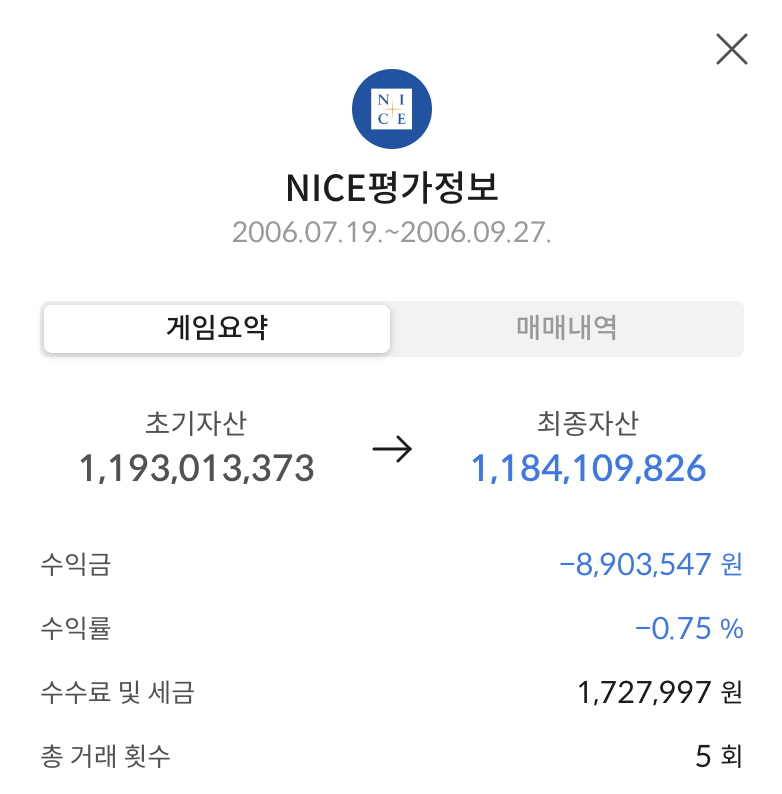Image resolution: width=782 pixels, height=794 pixels.
Task: Select fees value 1,727,997 원
Action: [x=660, y=692]
